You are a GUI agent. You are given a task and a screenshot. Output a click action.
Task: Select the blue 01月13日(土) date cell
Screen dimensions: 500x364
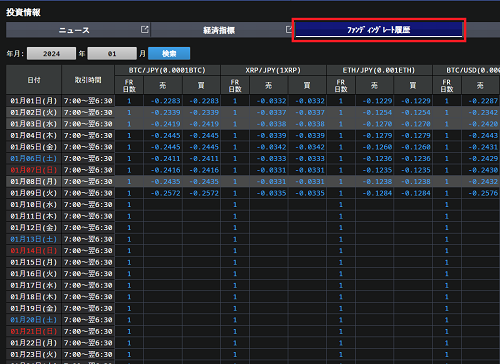point(34,239)
